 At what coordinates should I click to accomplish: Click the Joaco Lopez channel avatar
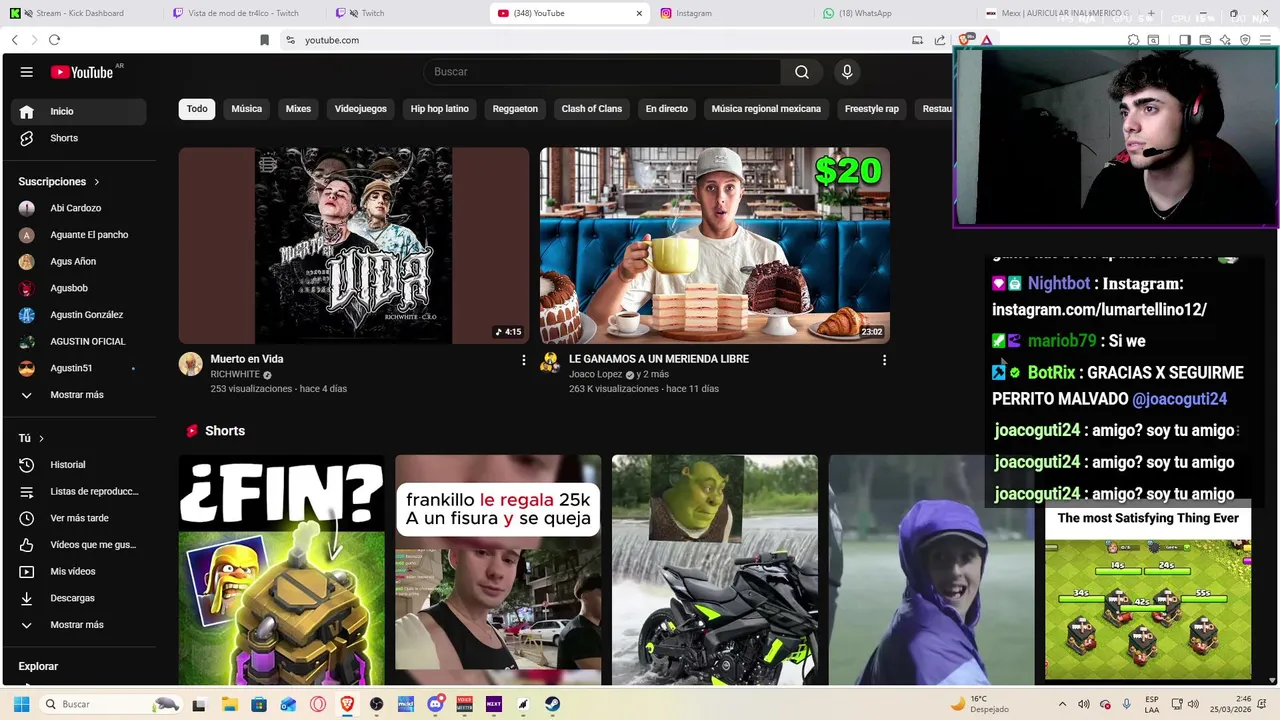550,364
